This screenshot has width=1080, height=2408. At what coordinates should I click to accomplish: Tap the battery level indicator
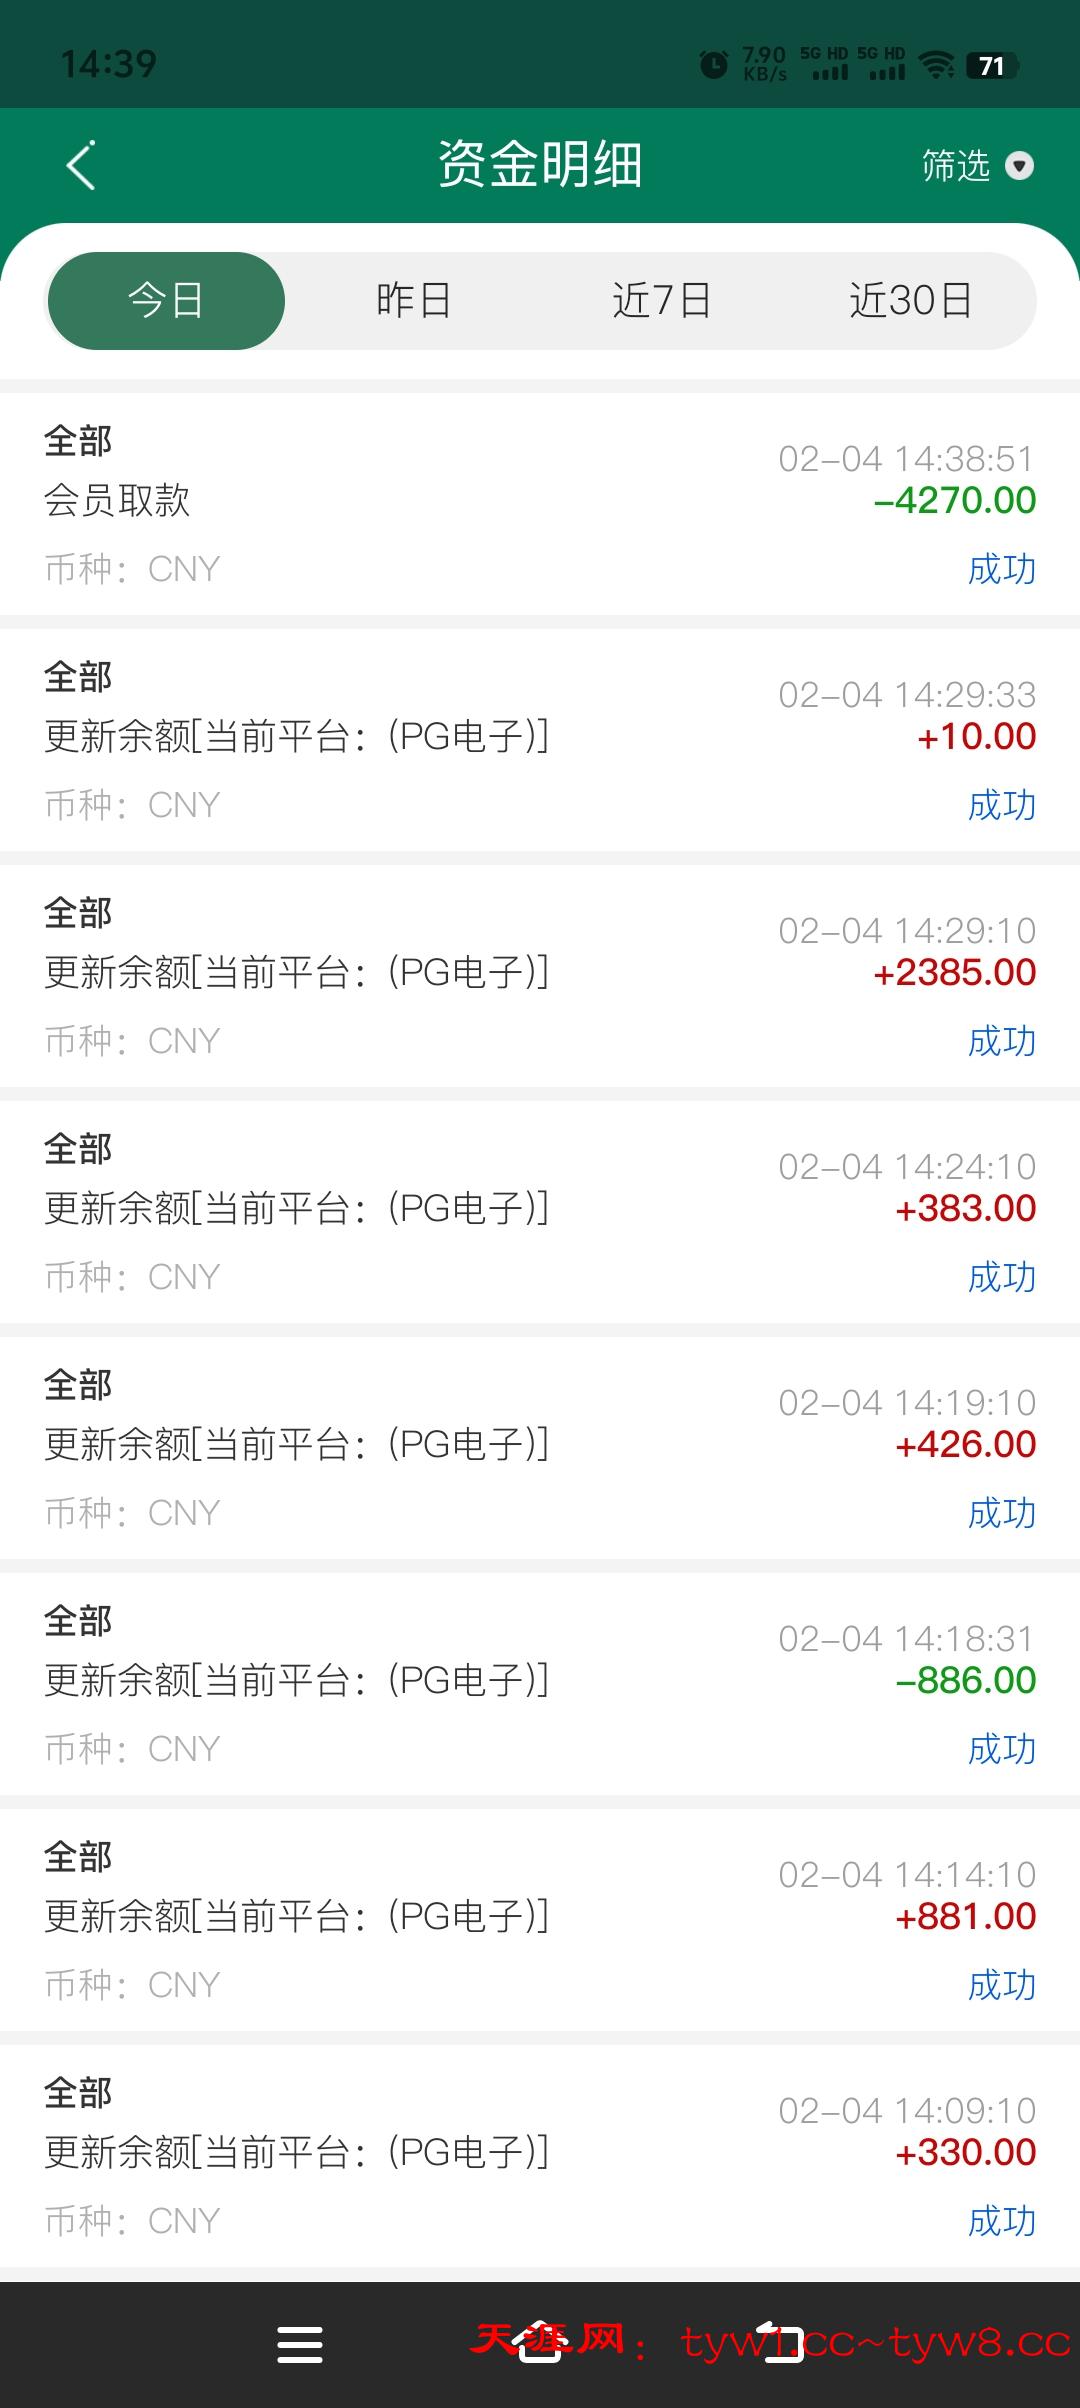pyautogui.click(x=991, y=66)
